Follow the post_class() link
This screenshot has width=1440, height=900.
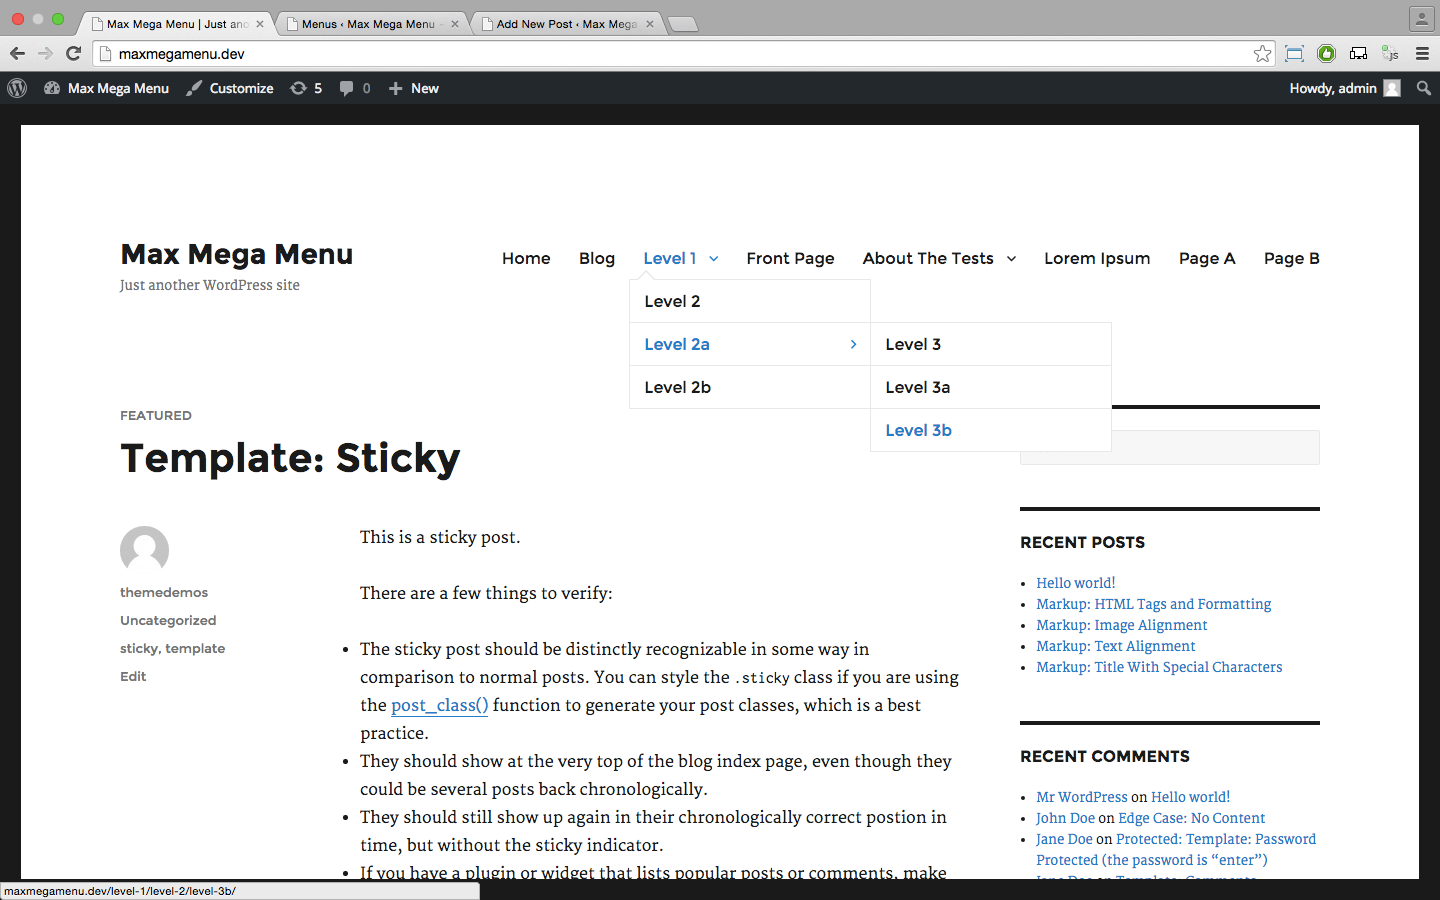[x=440, y=705]
